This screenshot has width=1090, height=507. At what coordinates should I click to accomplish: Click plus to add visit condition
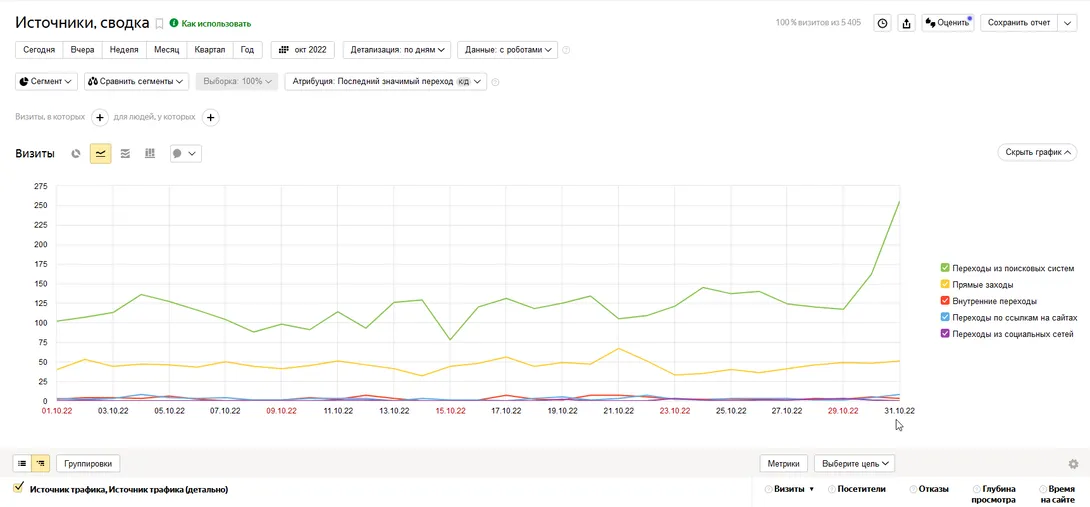coord(99,118)
